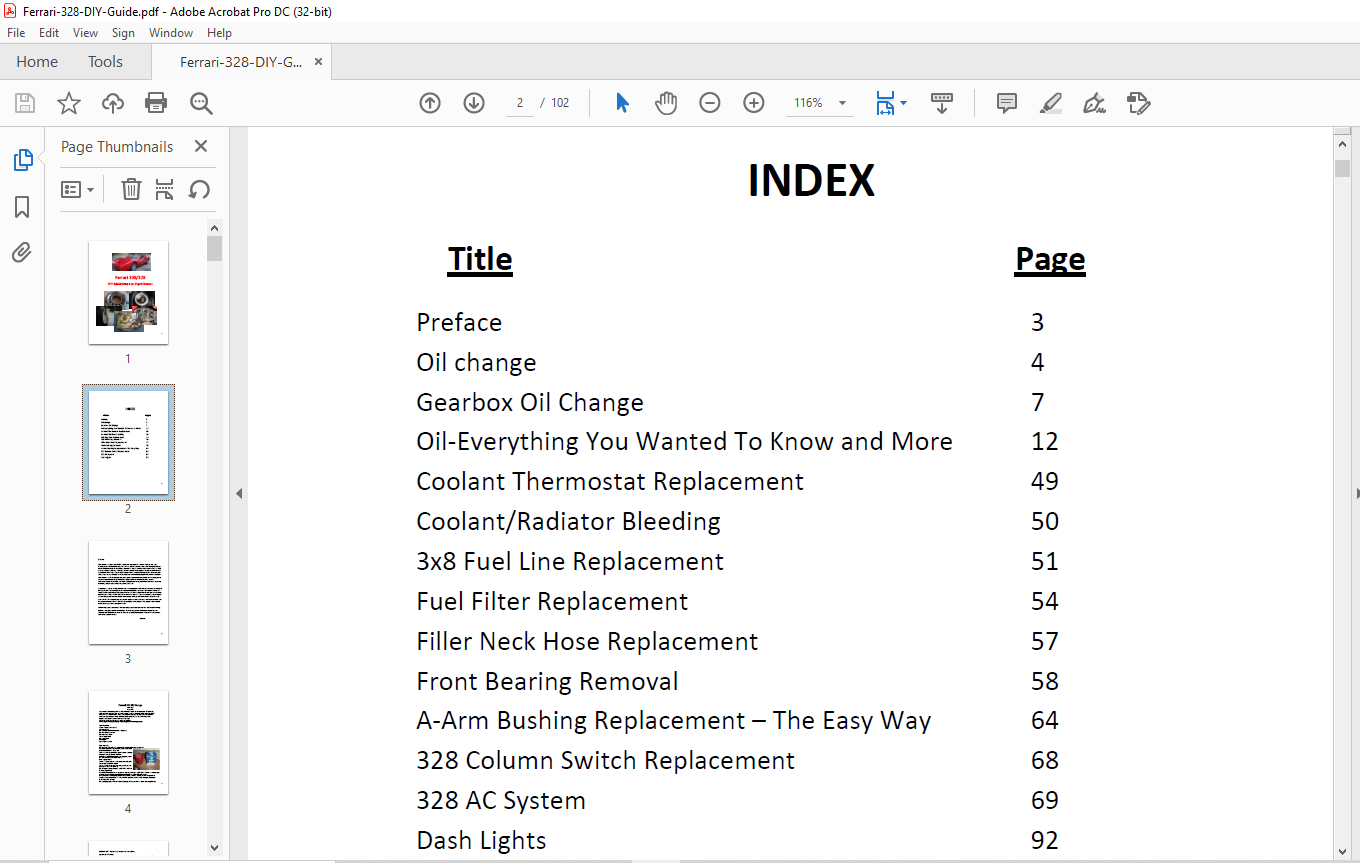Open the View menu

pyautogui.click(x=86, y=33)
